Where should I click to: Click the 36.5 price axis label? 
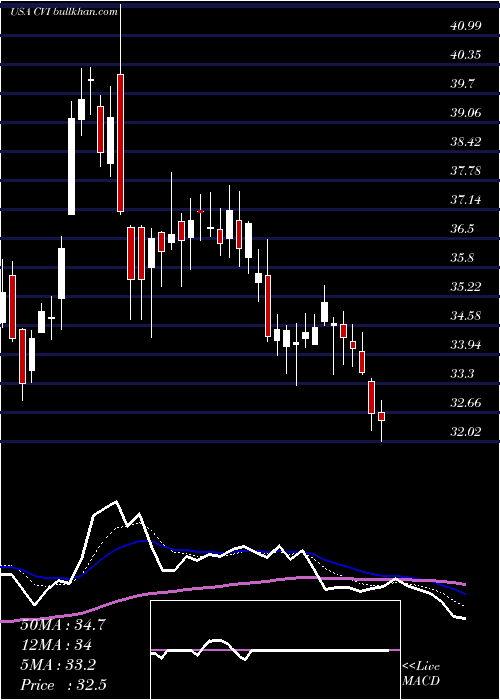(463, 229)
